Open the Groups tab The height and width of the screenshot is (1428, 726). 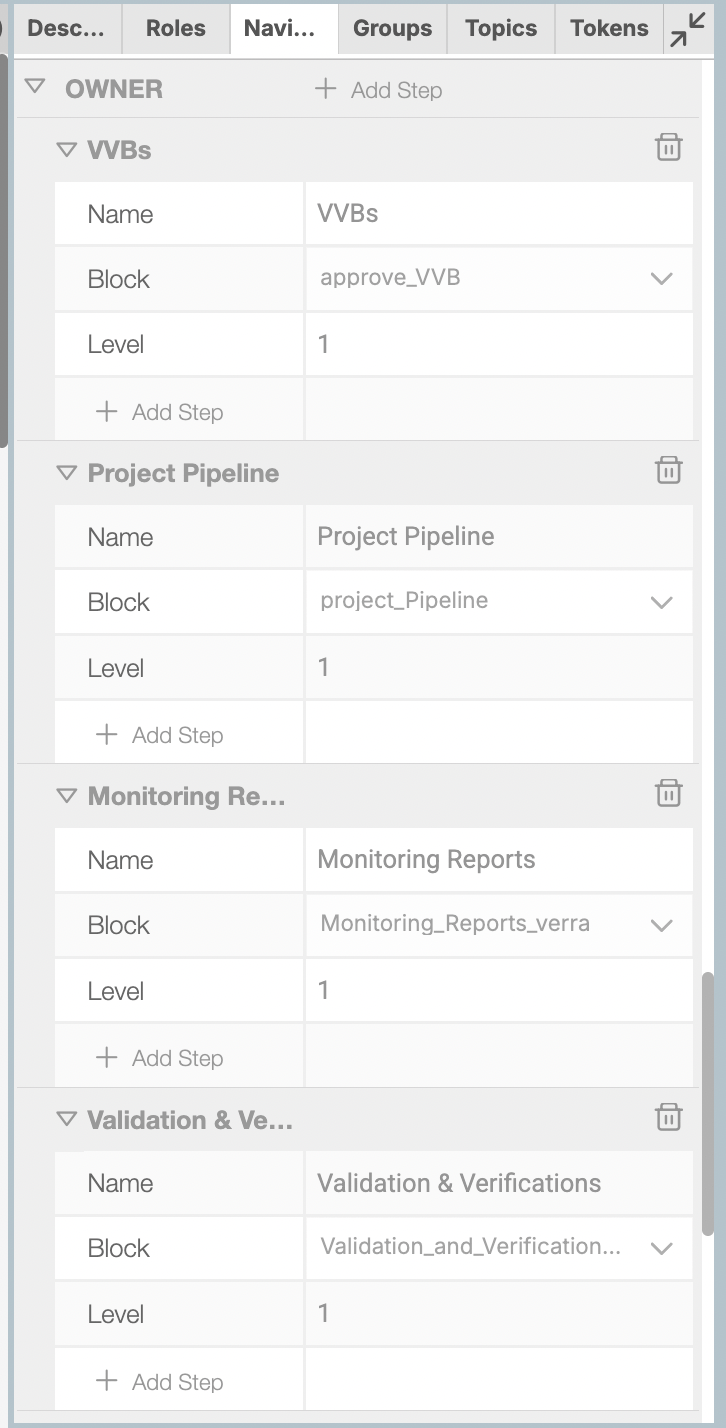pyautogui.click(x=392, y=28)
